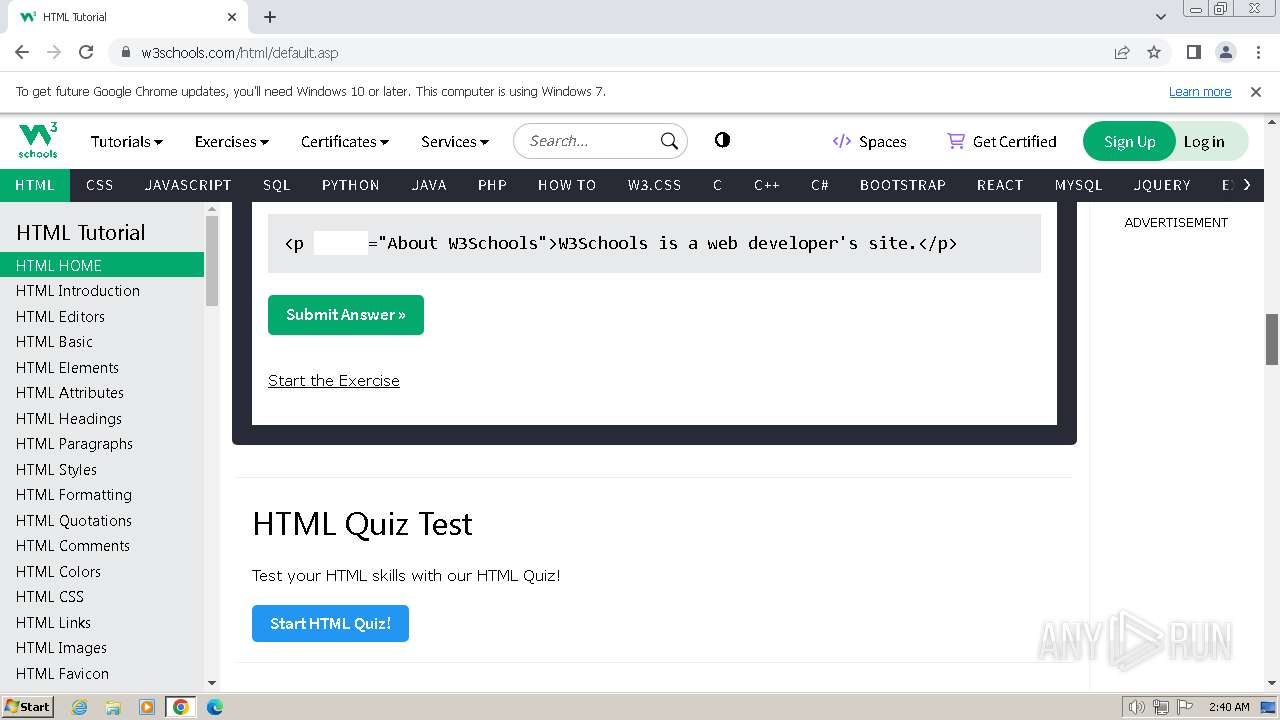1280x720 pixels.
Task: Open the tab search chevron
Action: (1161, 17)
